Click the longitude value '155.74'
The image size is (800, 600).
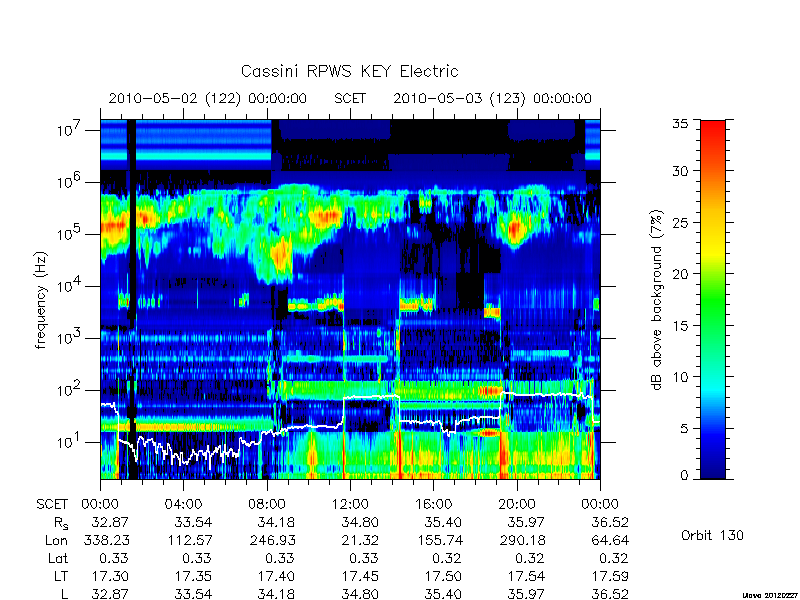[x=439, y=540]
